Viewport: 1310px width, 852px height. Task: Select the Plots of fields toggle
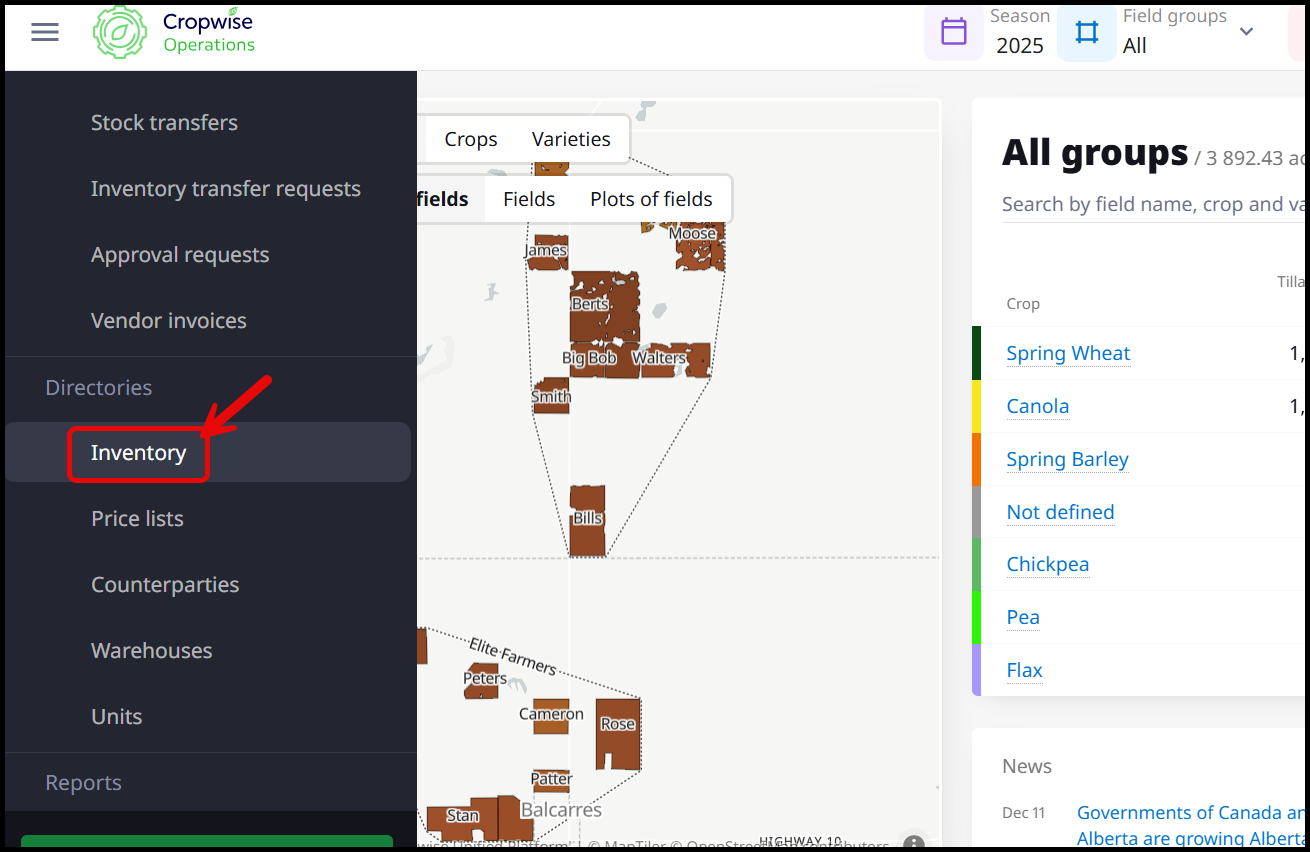(x=651, y=199)
